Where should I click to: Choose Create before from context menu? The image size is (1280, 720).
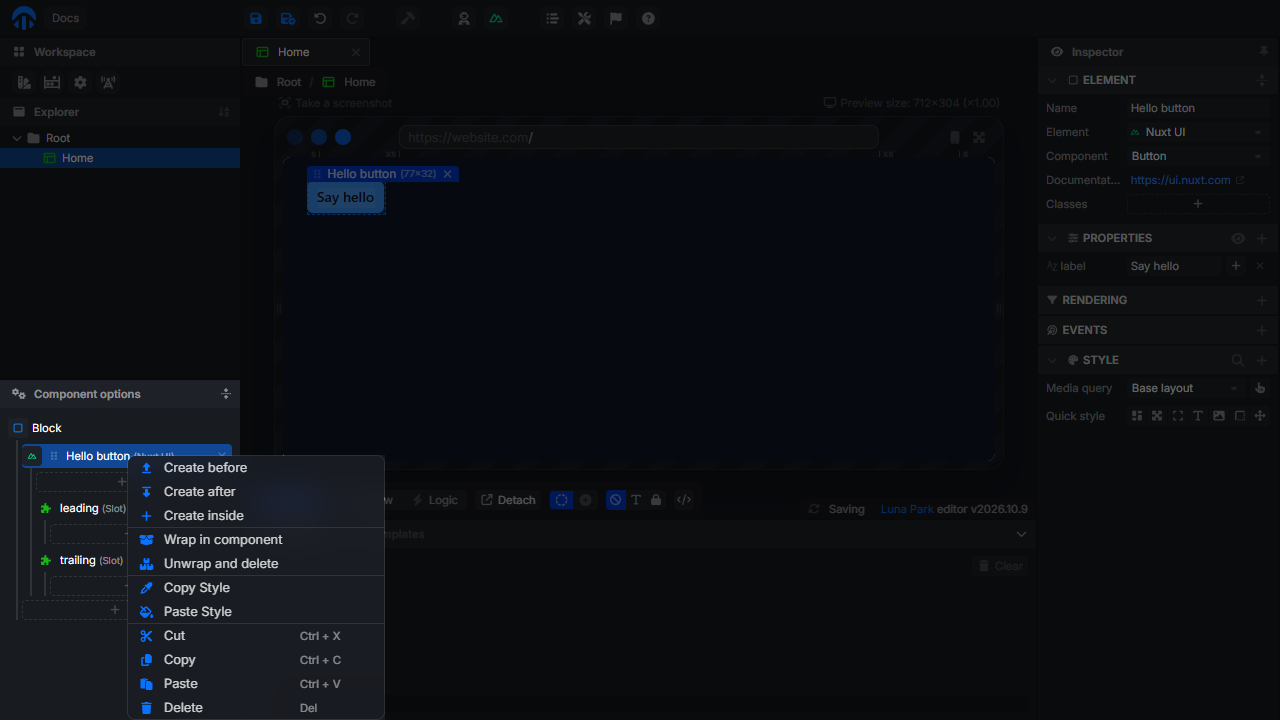256,468
